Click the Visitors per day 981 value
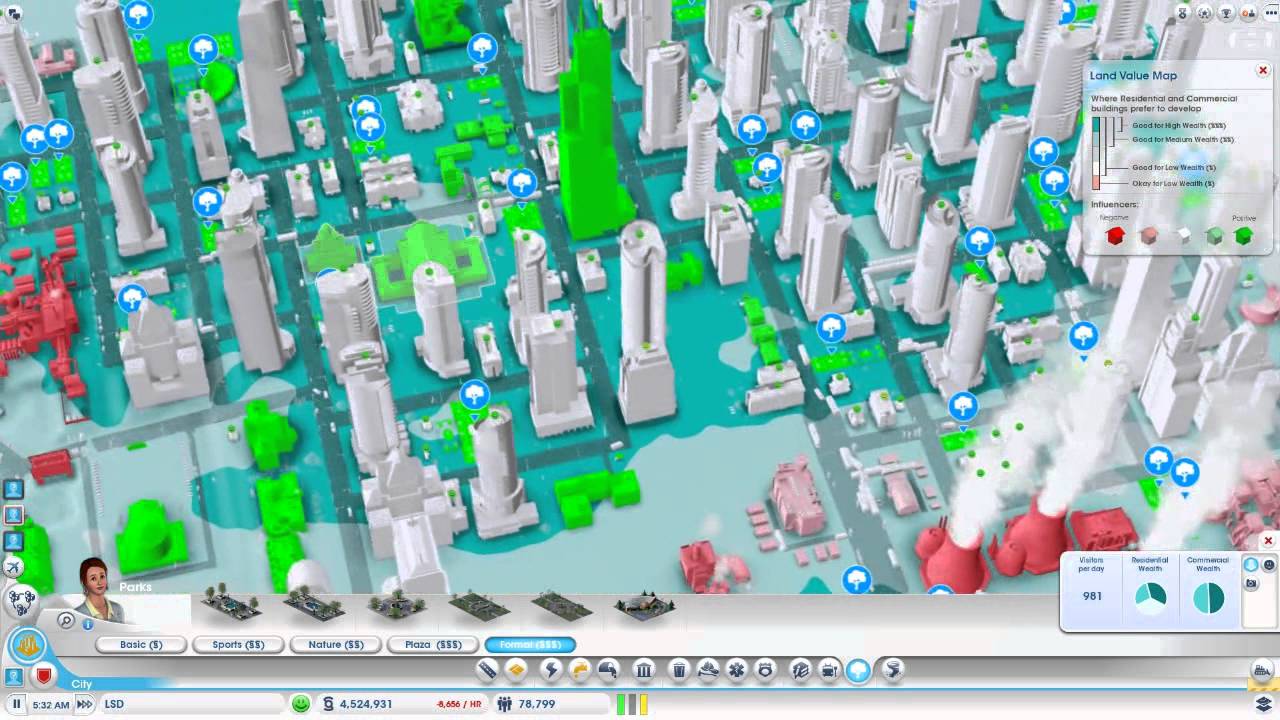The width and height of the screenshot is (1280, 720). (1092, 596)
